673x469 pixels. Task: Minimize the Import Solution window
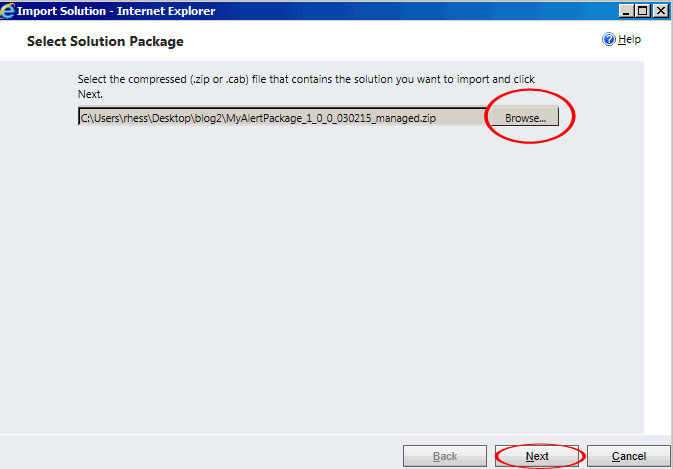pyautogui.click(x=626, y=10)
